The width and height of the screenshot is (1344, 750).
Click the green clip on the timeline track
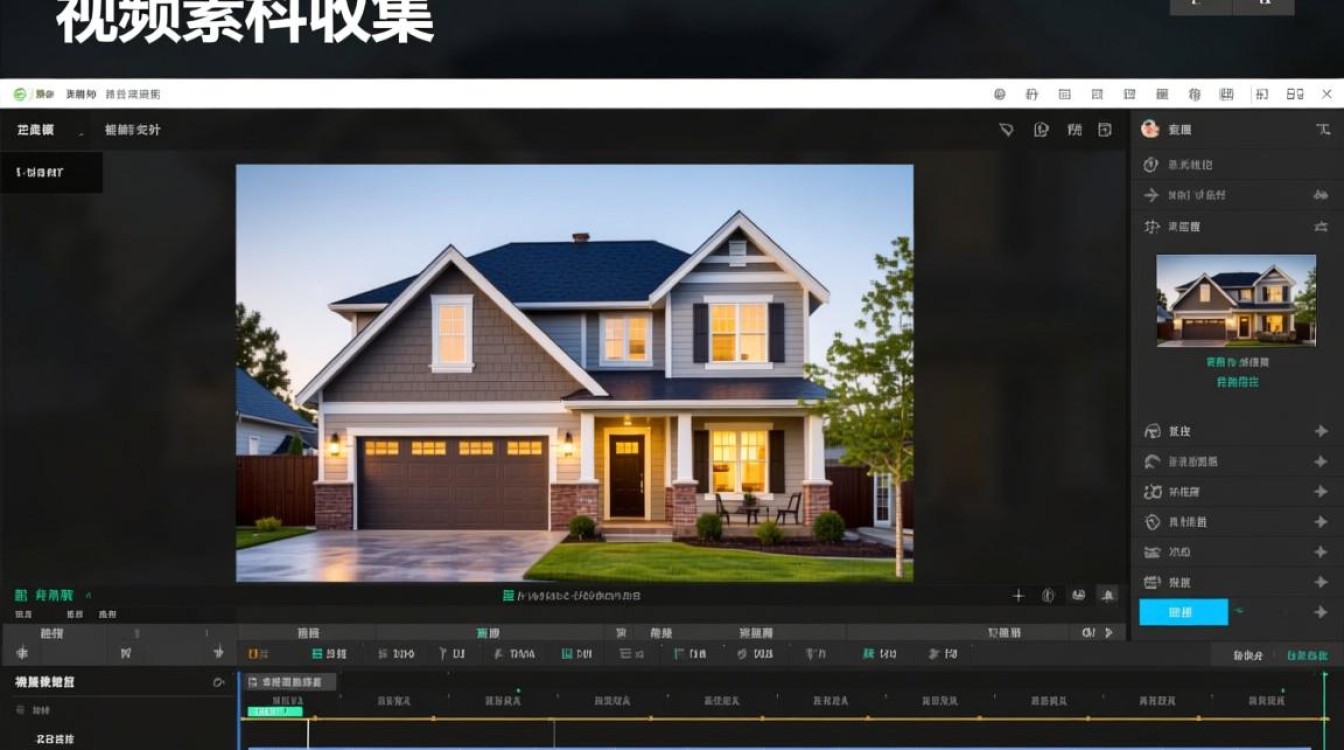[x=275, y=711]
